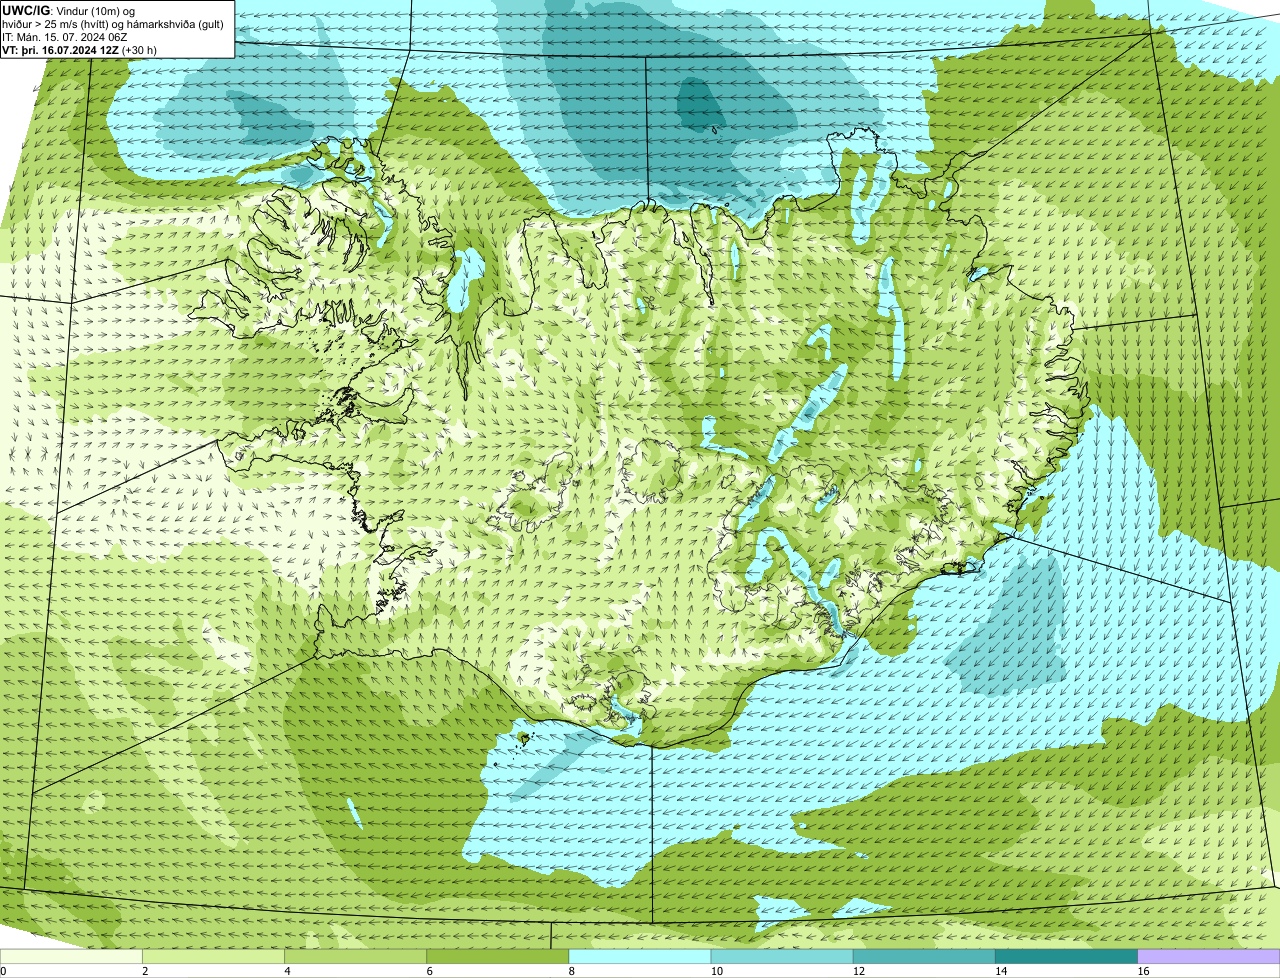Click the legend scale label '6'
This screenshot has height=978, width=1280.
(x=429, y=971)
